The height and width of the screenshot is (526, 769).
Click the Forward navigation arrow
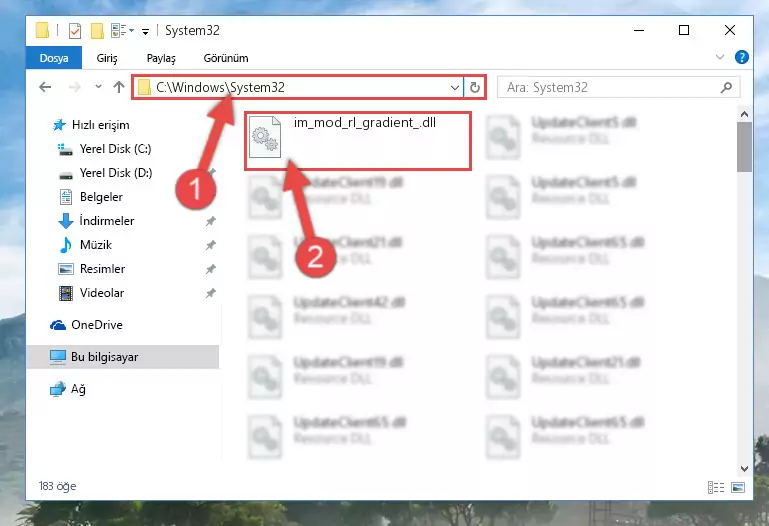click(x=75, y=87)
